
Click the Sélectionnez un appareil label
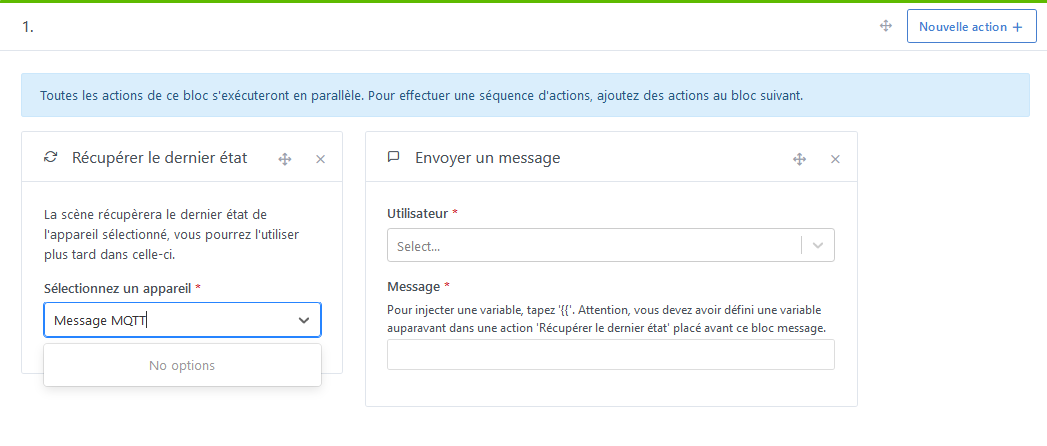[118, 288]
